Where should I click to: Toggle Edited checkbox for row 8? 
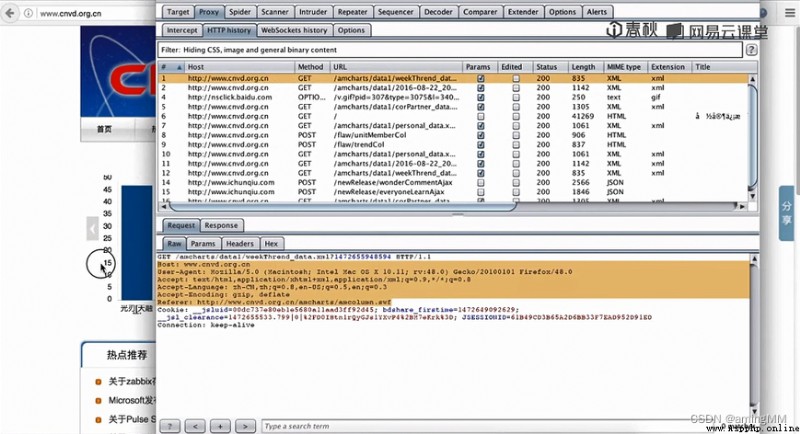(x=516, y=135)
